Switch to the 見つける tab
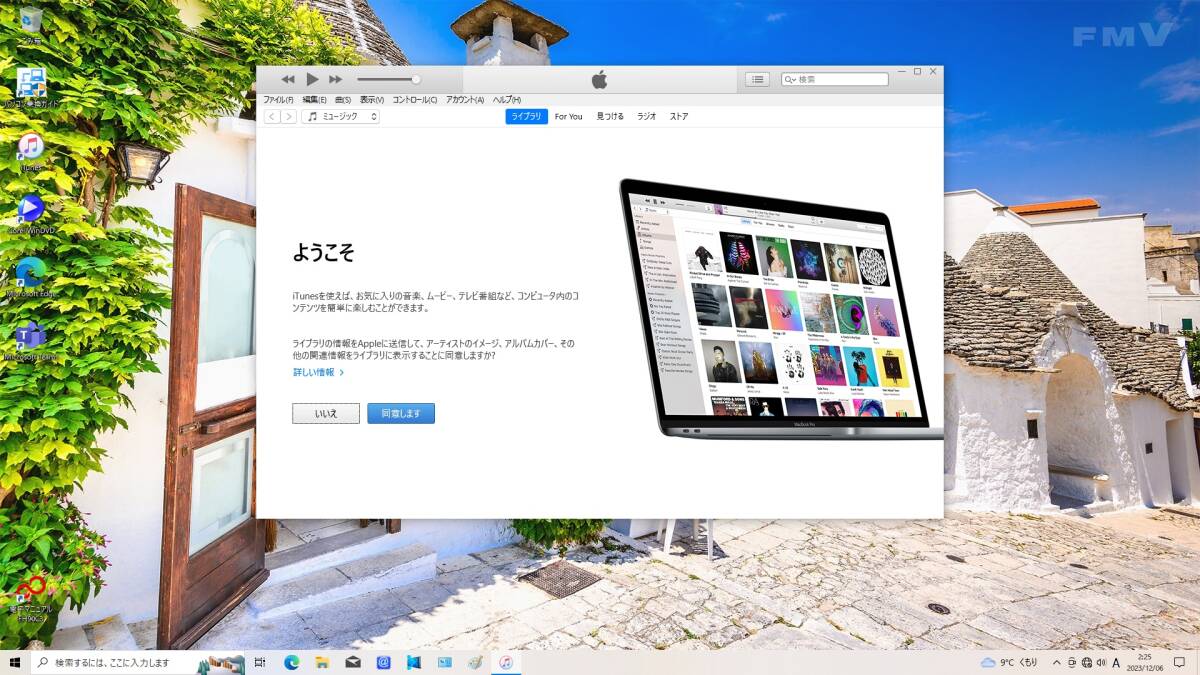This screenshot has width=1200, height=675. click(610, 117)
